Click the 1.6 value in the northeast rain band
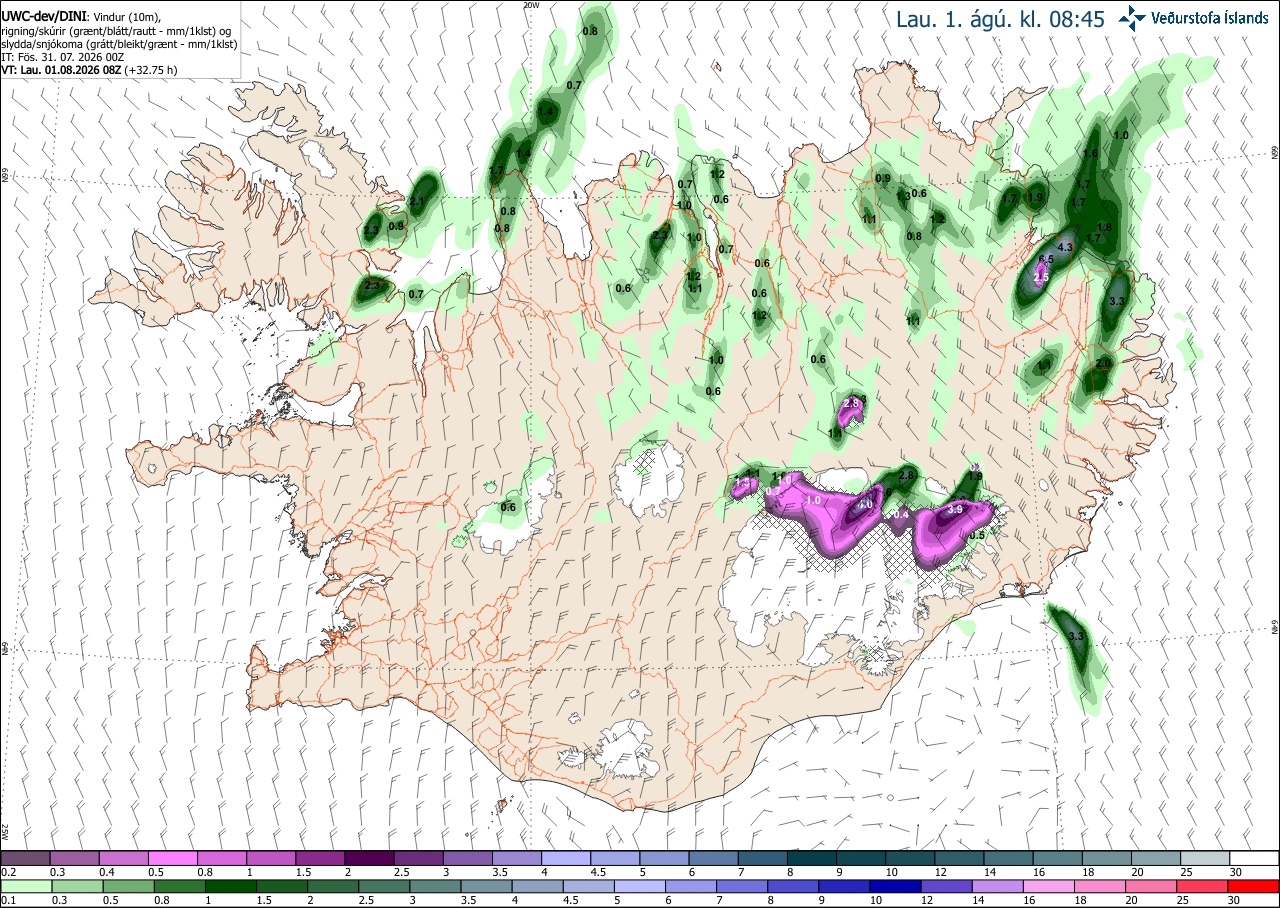This screenshot has width=1280, height=908. [1091, 153]
